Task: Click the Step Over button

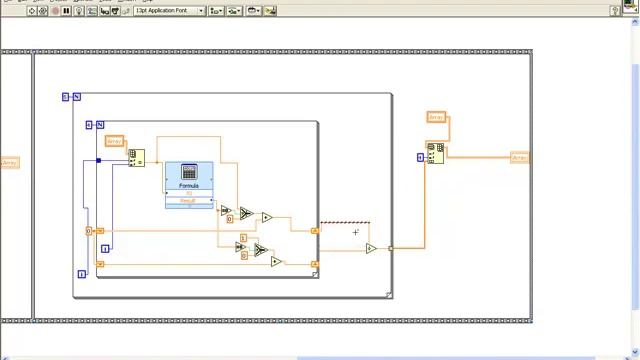Action: pos(116,11)
